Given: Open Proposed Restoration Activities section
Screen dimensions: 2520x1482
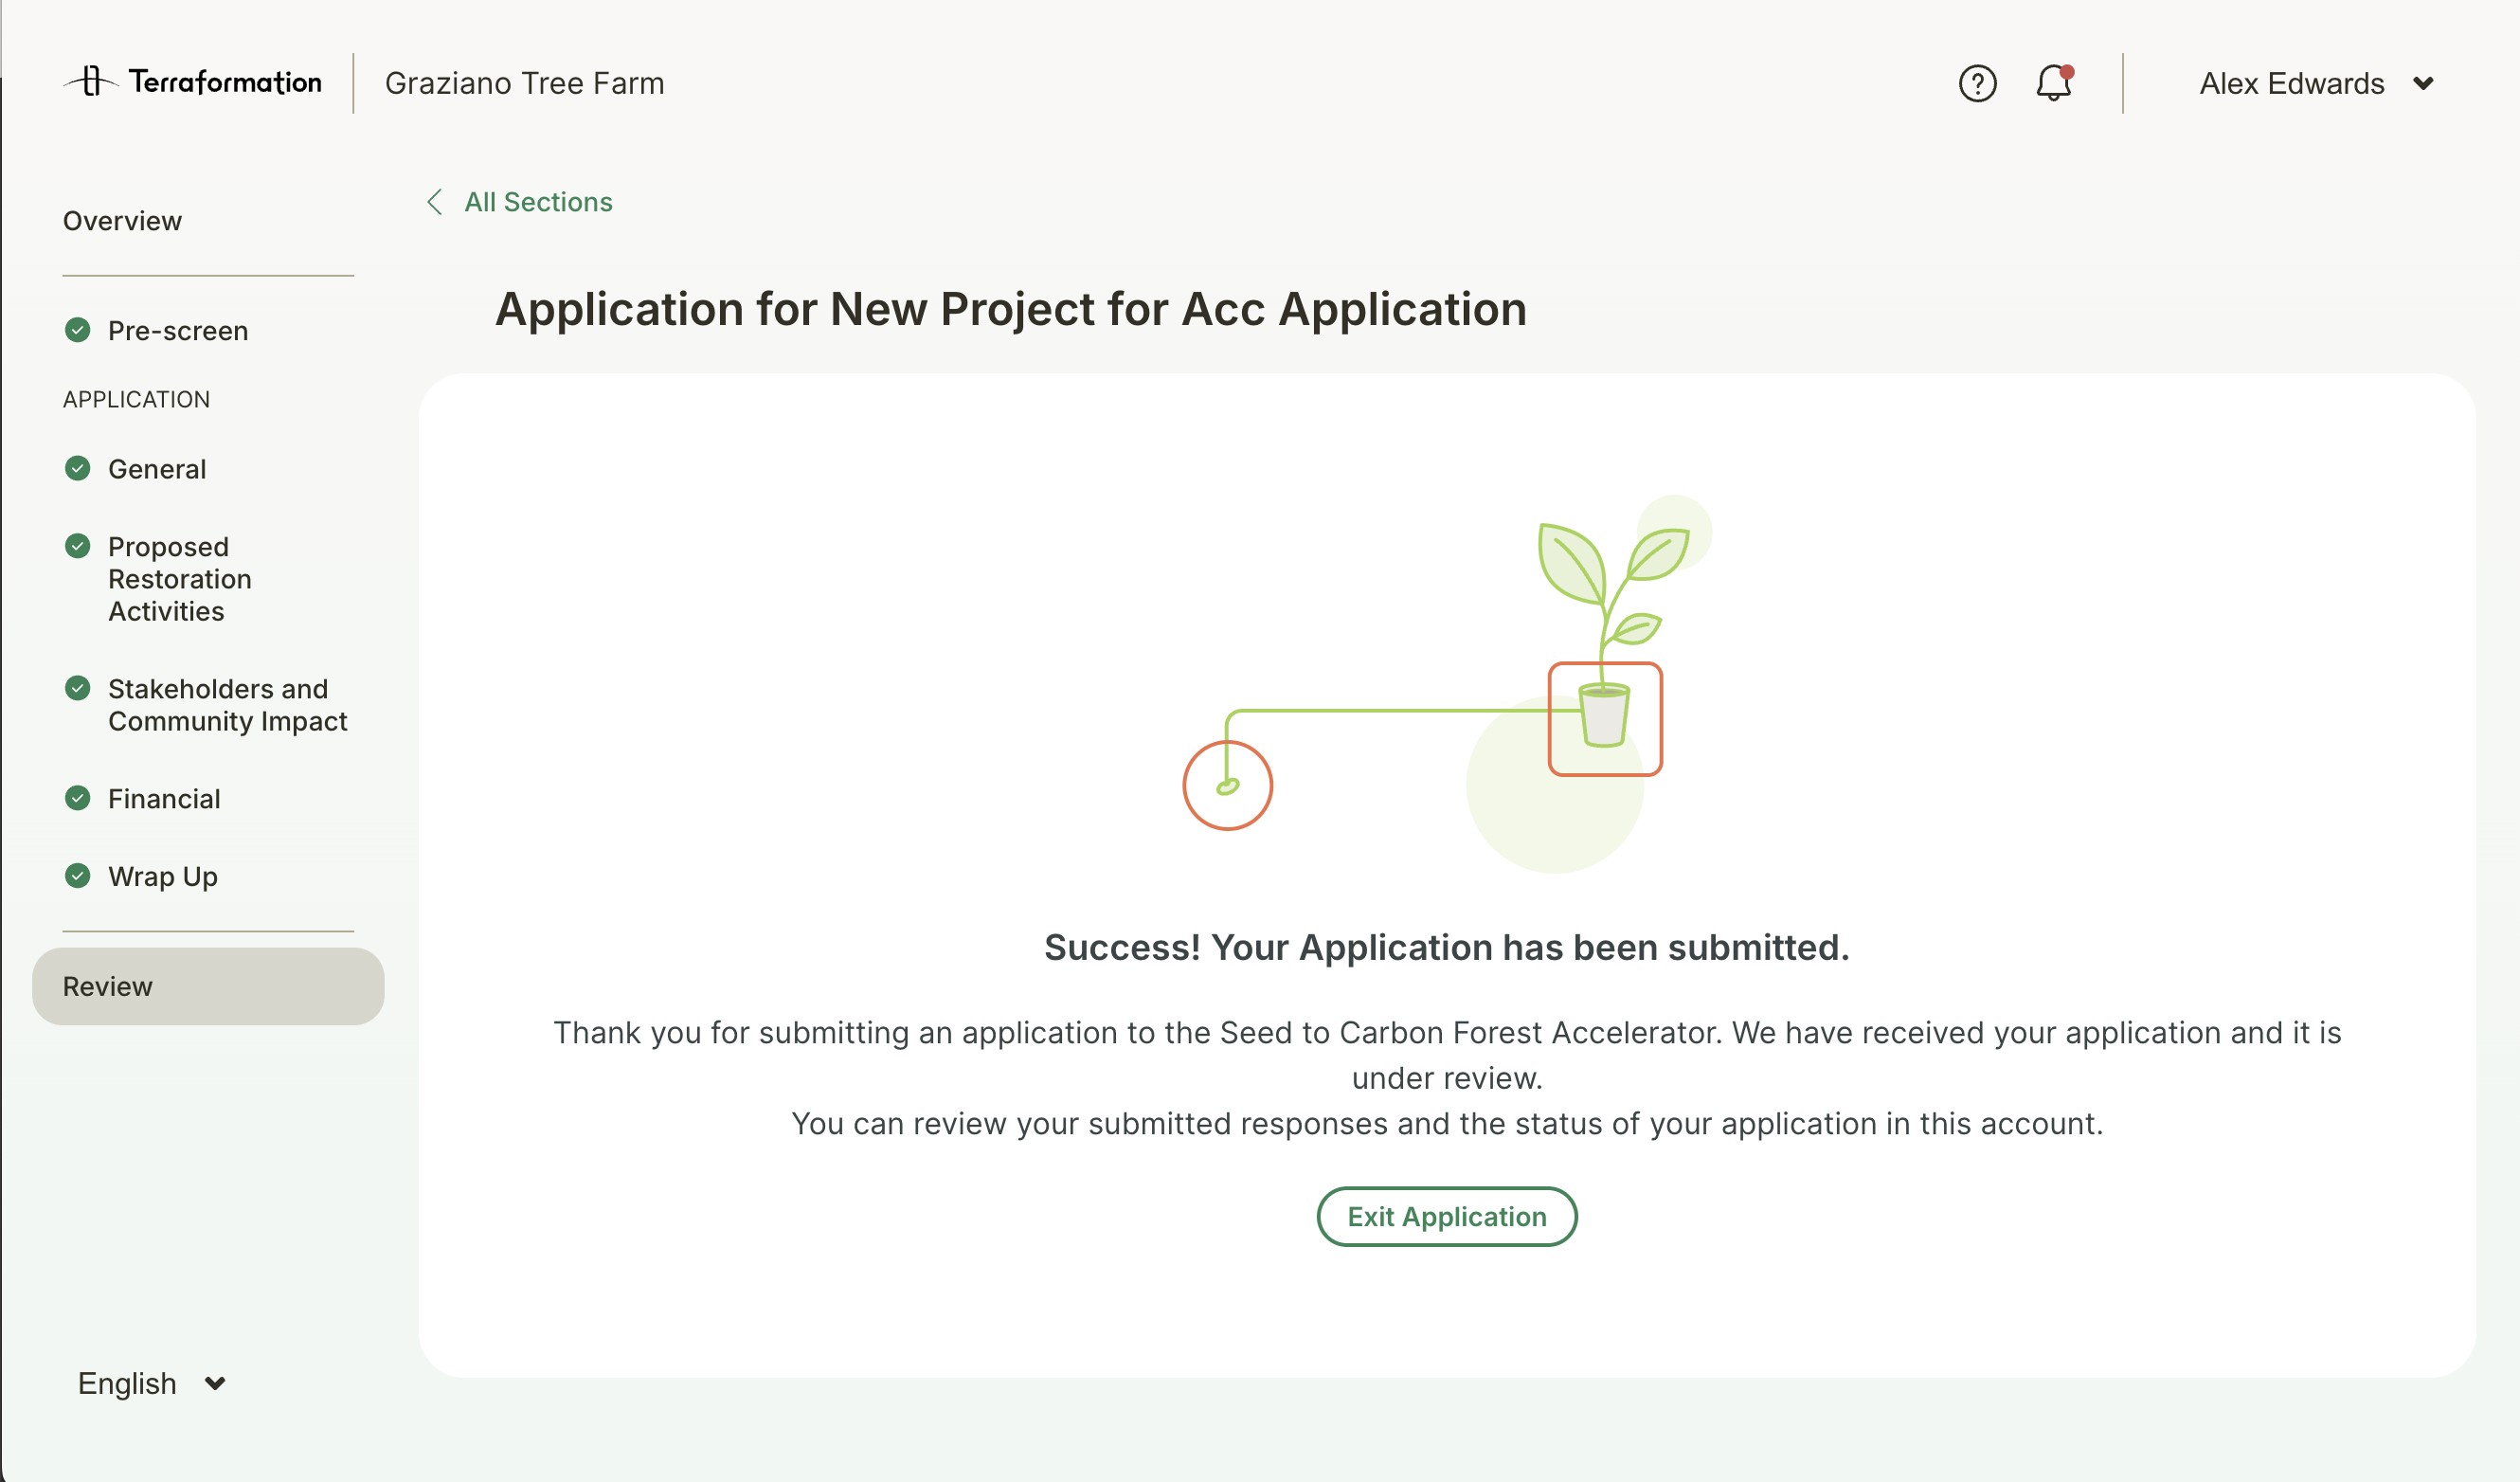Looking at the screenshot, I should [x=180, y=579].
